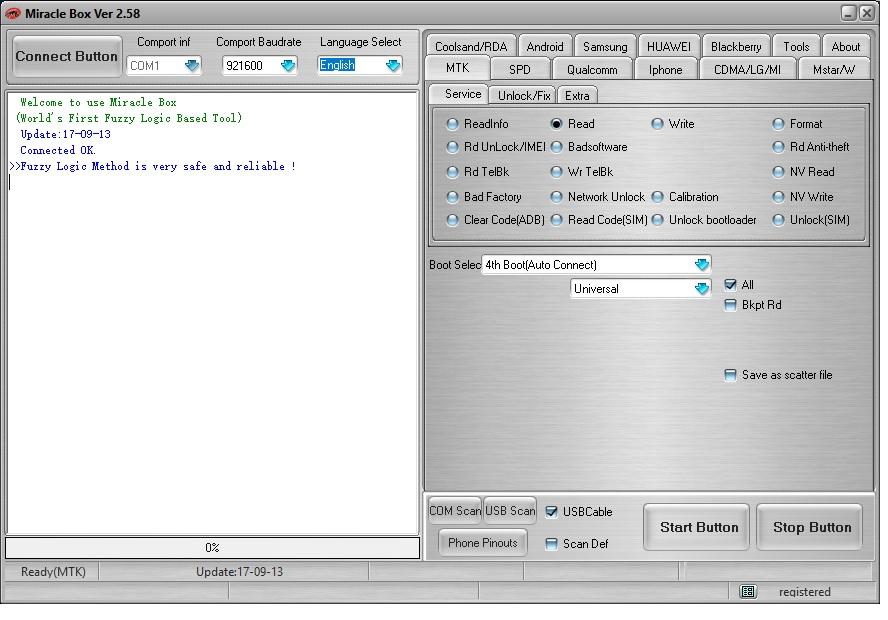Select the Write radio option

673,124
